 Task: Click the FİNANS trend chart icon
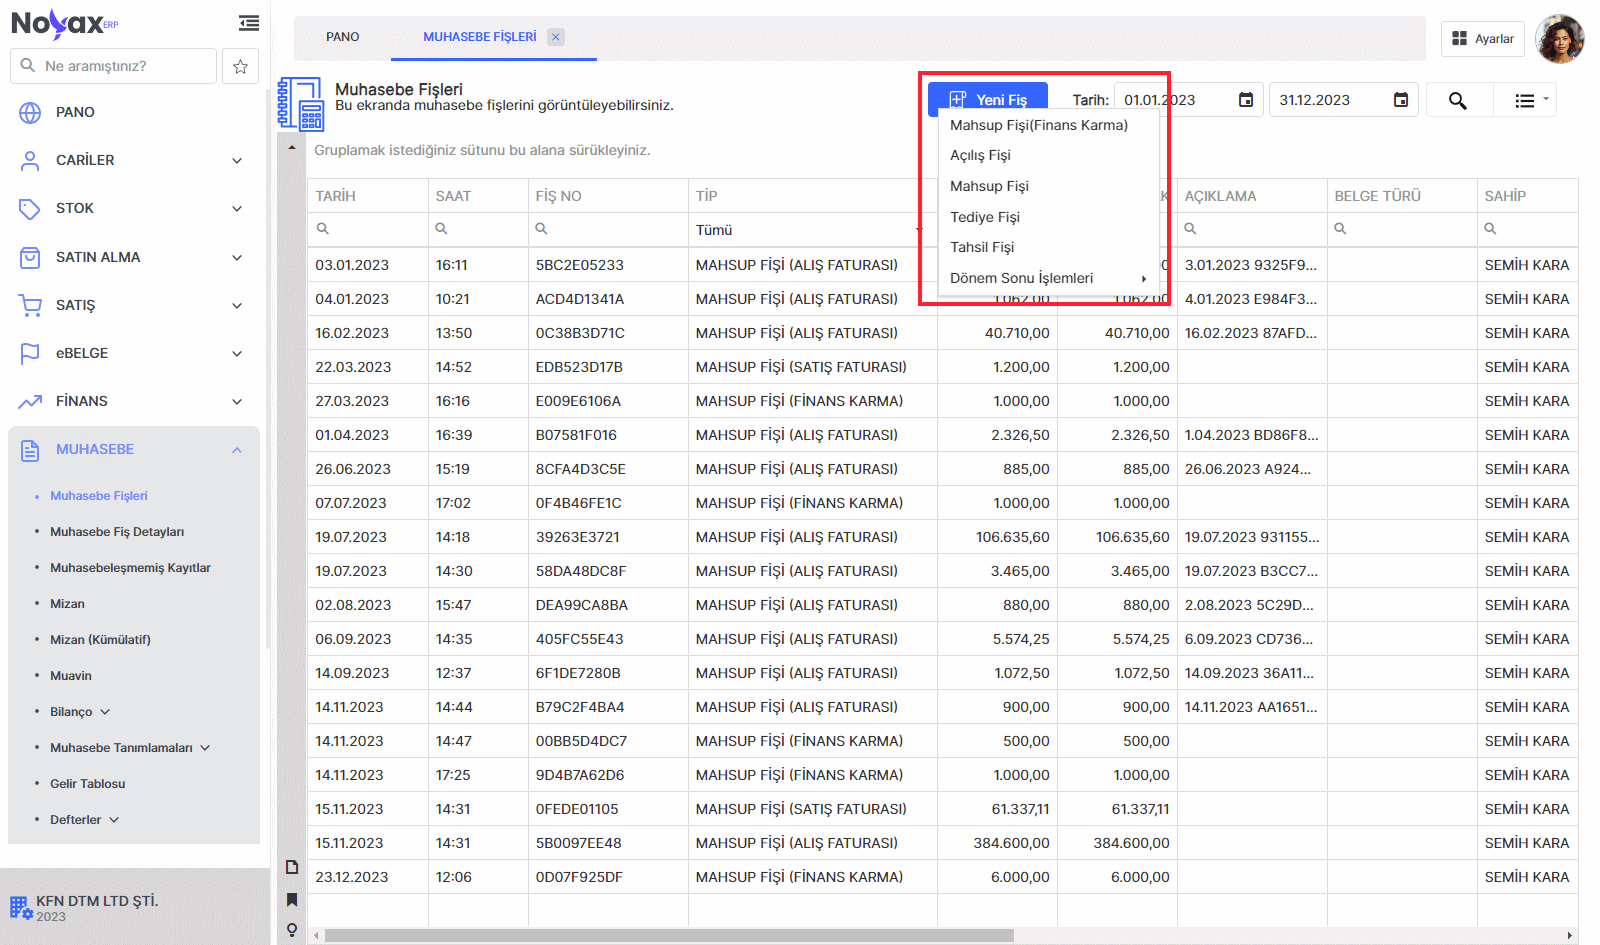pyautogui.click(x=30, y=401)
